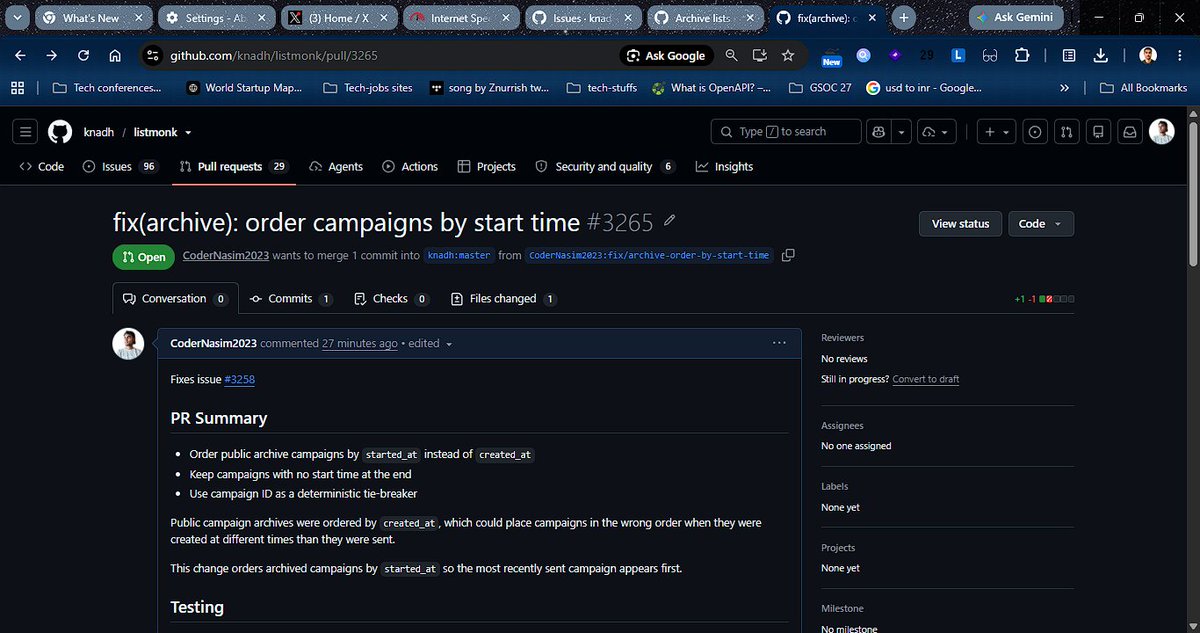This screenshot has width=1200, height=633.
Task: Switch to the Checks PR tab
Action: click(391, 299)
